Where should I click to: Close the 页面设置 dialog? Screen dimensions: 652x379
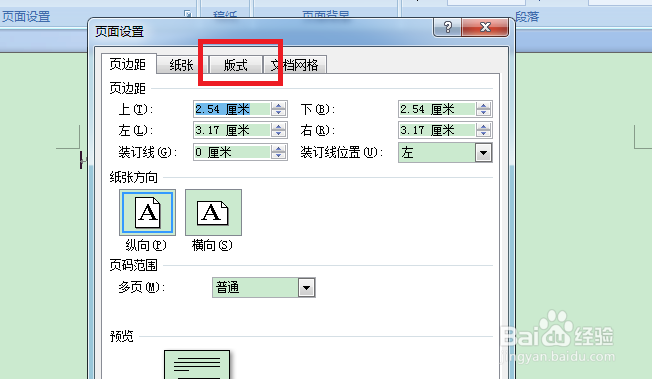point(485,27)
